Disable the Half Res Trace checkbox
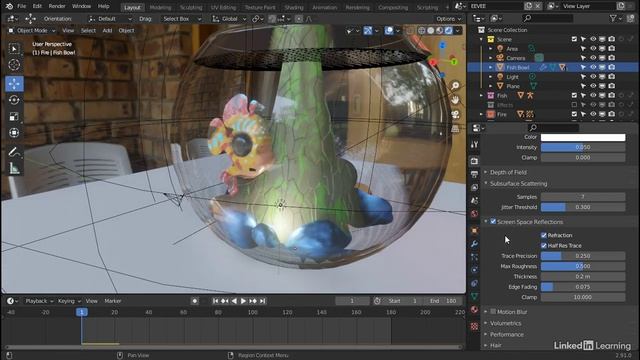The height and width of the screenshot is (360, 640). [544, 245]
